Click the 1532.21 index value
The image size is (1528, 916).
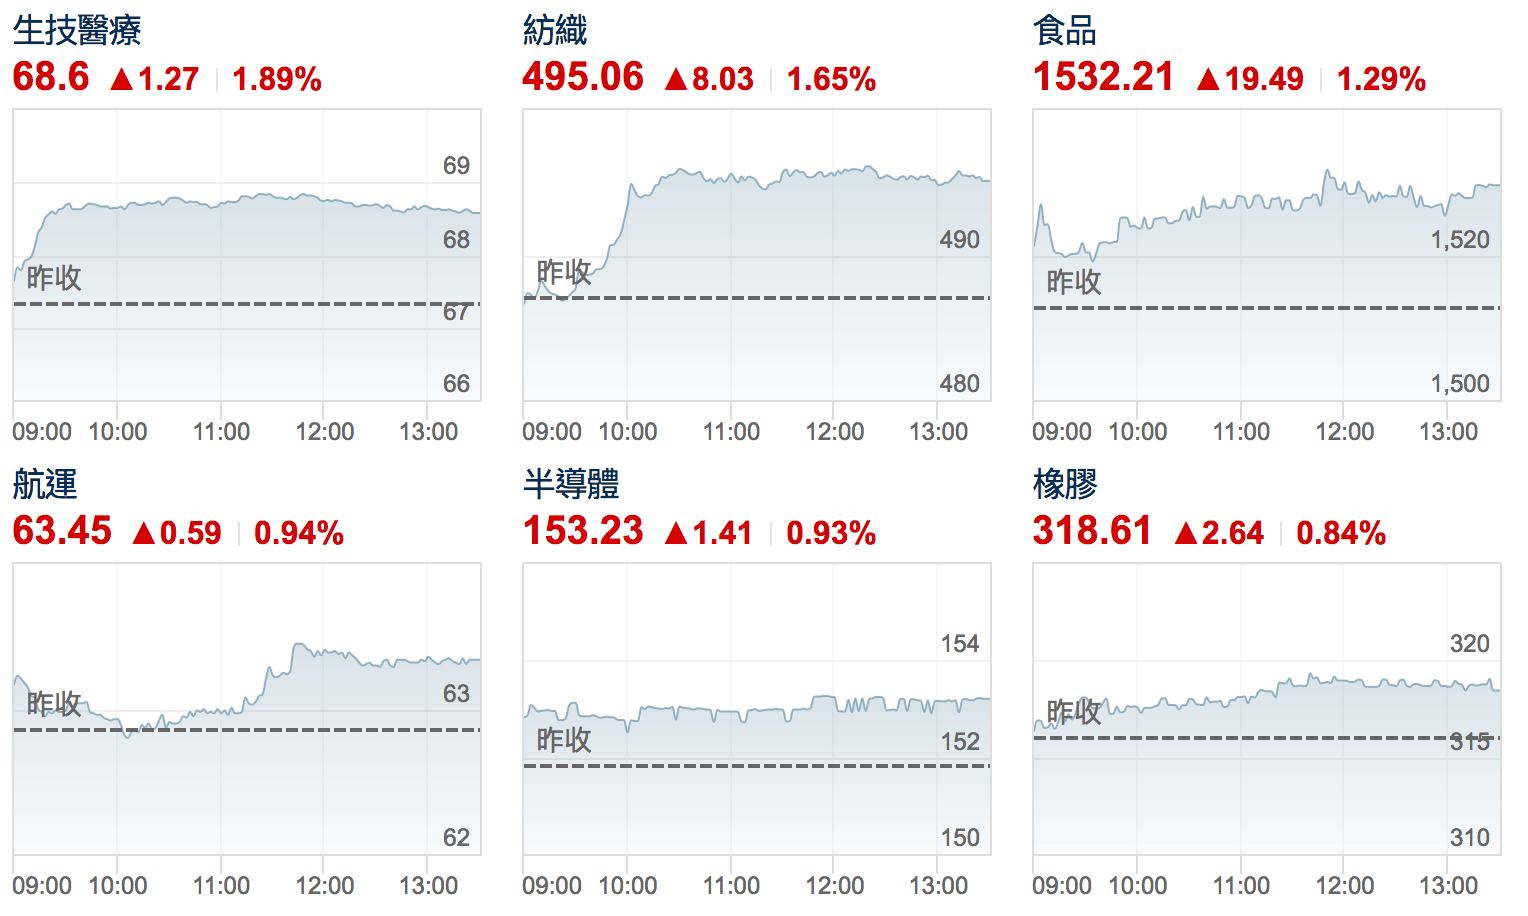[1103, 77]
